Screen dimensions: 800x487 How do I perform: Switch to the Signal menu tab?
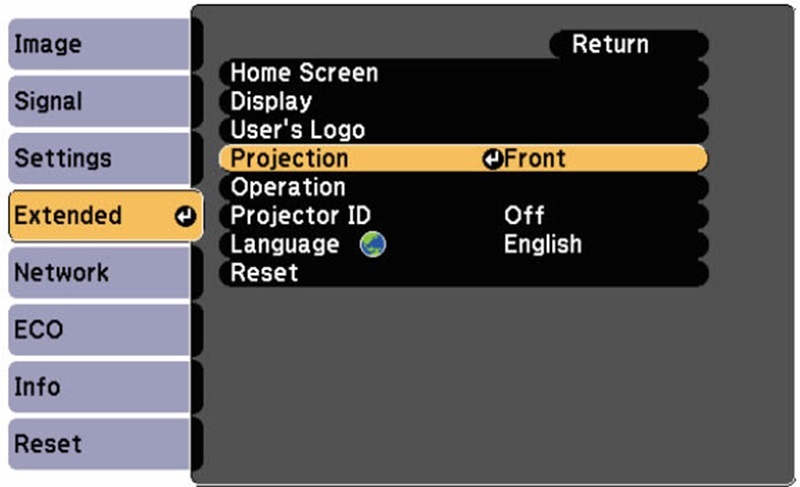[101, 101]
